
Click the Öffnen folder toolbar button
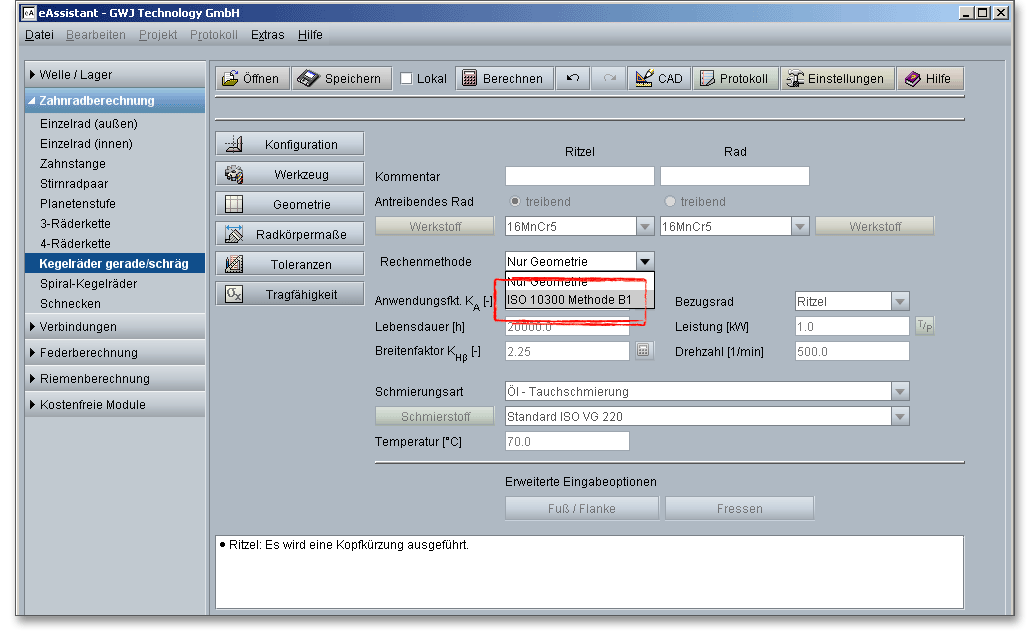251,79
